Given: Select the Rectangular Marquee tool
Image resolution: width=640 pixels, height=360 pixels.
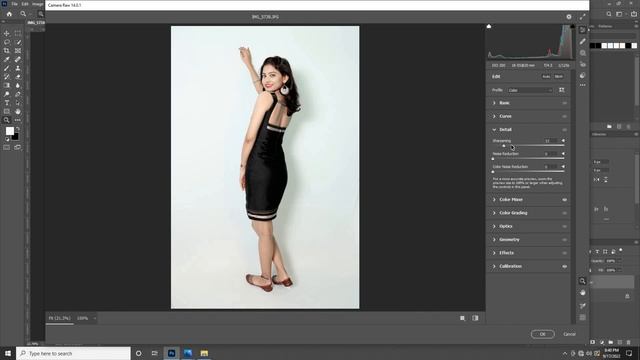Looking at the screenshot, I should [x=18, y=33].
